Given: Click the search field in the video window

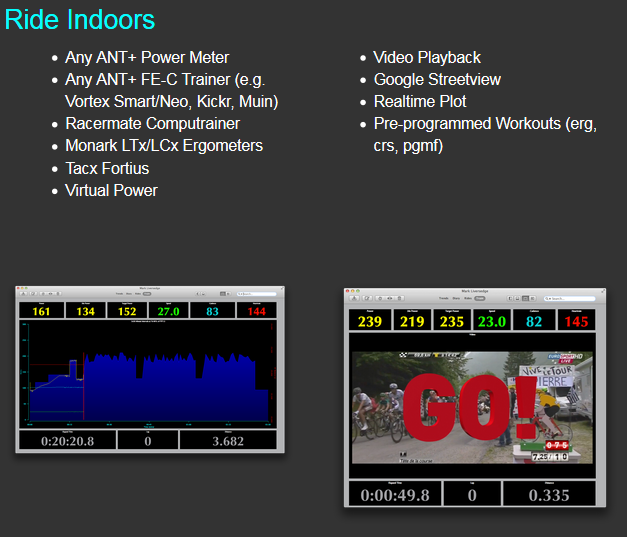Looking at the screenshot, I should coord(570,298).
